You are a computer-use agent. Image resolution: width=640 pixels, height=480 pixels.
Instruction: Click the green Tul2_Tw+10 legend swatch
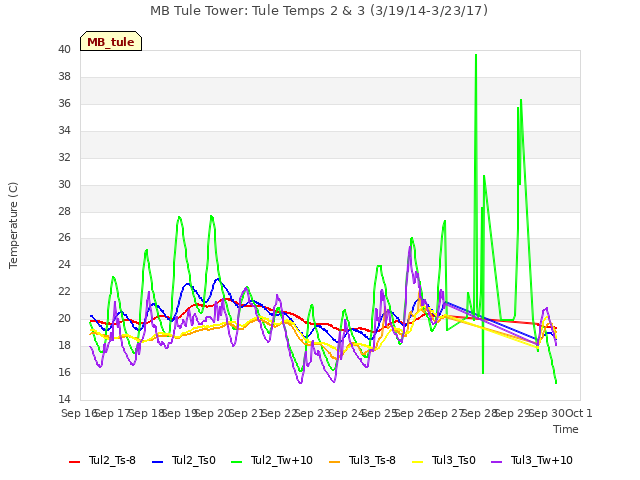coord(237,462)
